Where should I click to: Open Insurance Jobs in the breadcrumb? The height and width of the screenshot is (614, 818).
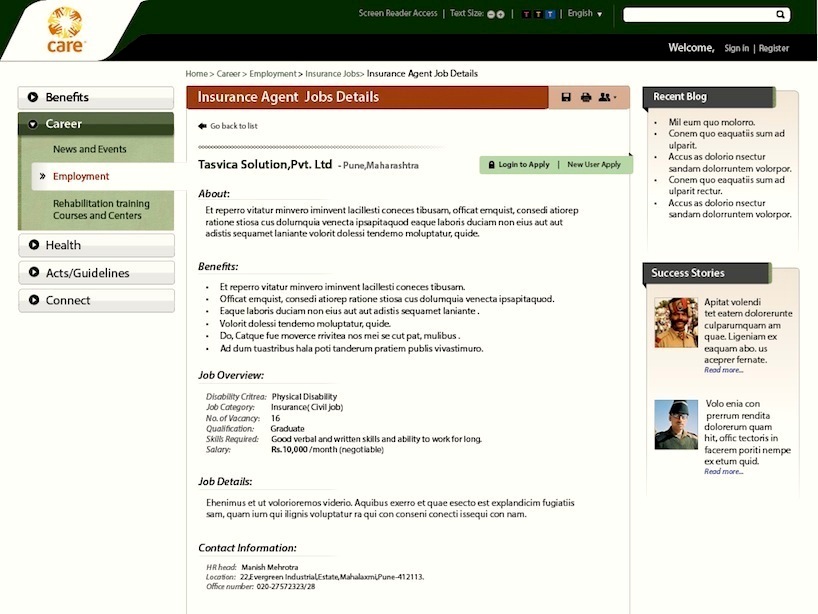(x=333, y=73)
